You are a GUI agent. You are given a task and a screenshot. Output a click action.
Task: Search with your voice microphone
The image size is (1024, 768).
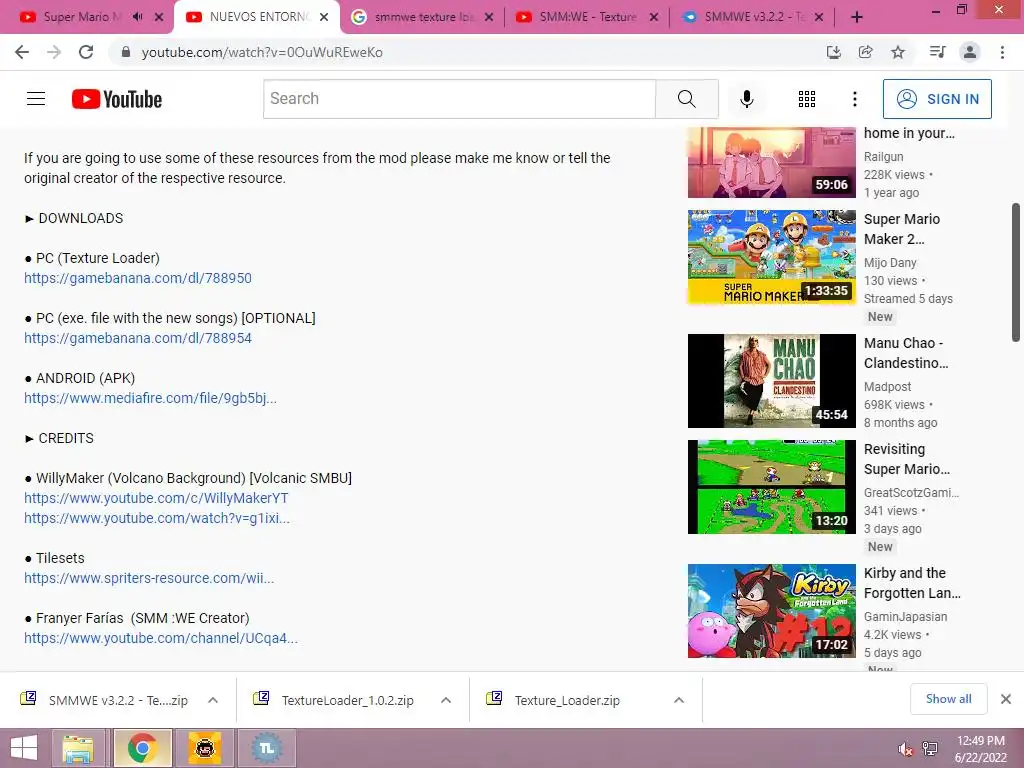pos(746,99)
